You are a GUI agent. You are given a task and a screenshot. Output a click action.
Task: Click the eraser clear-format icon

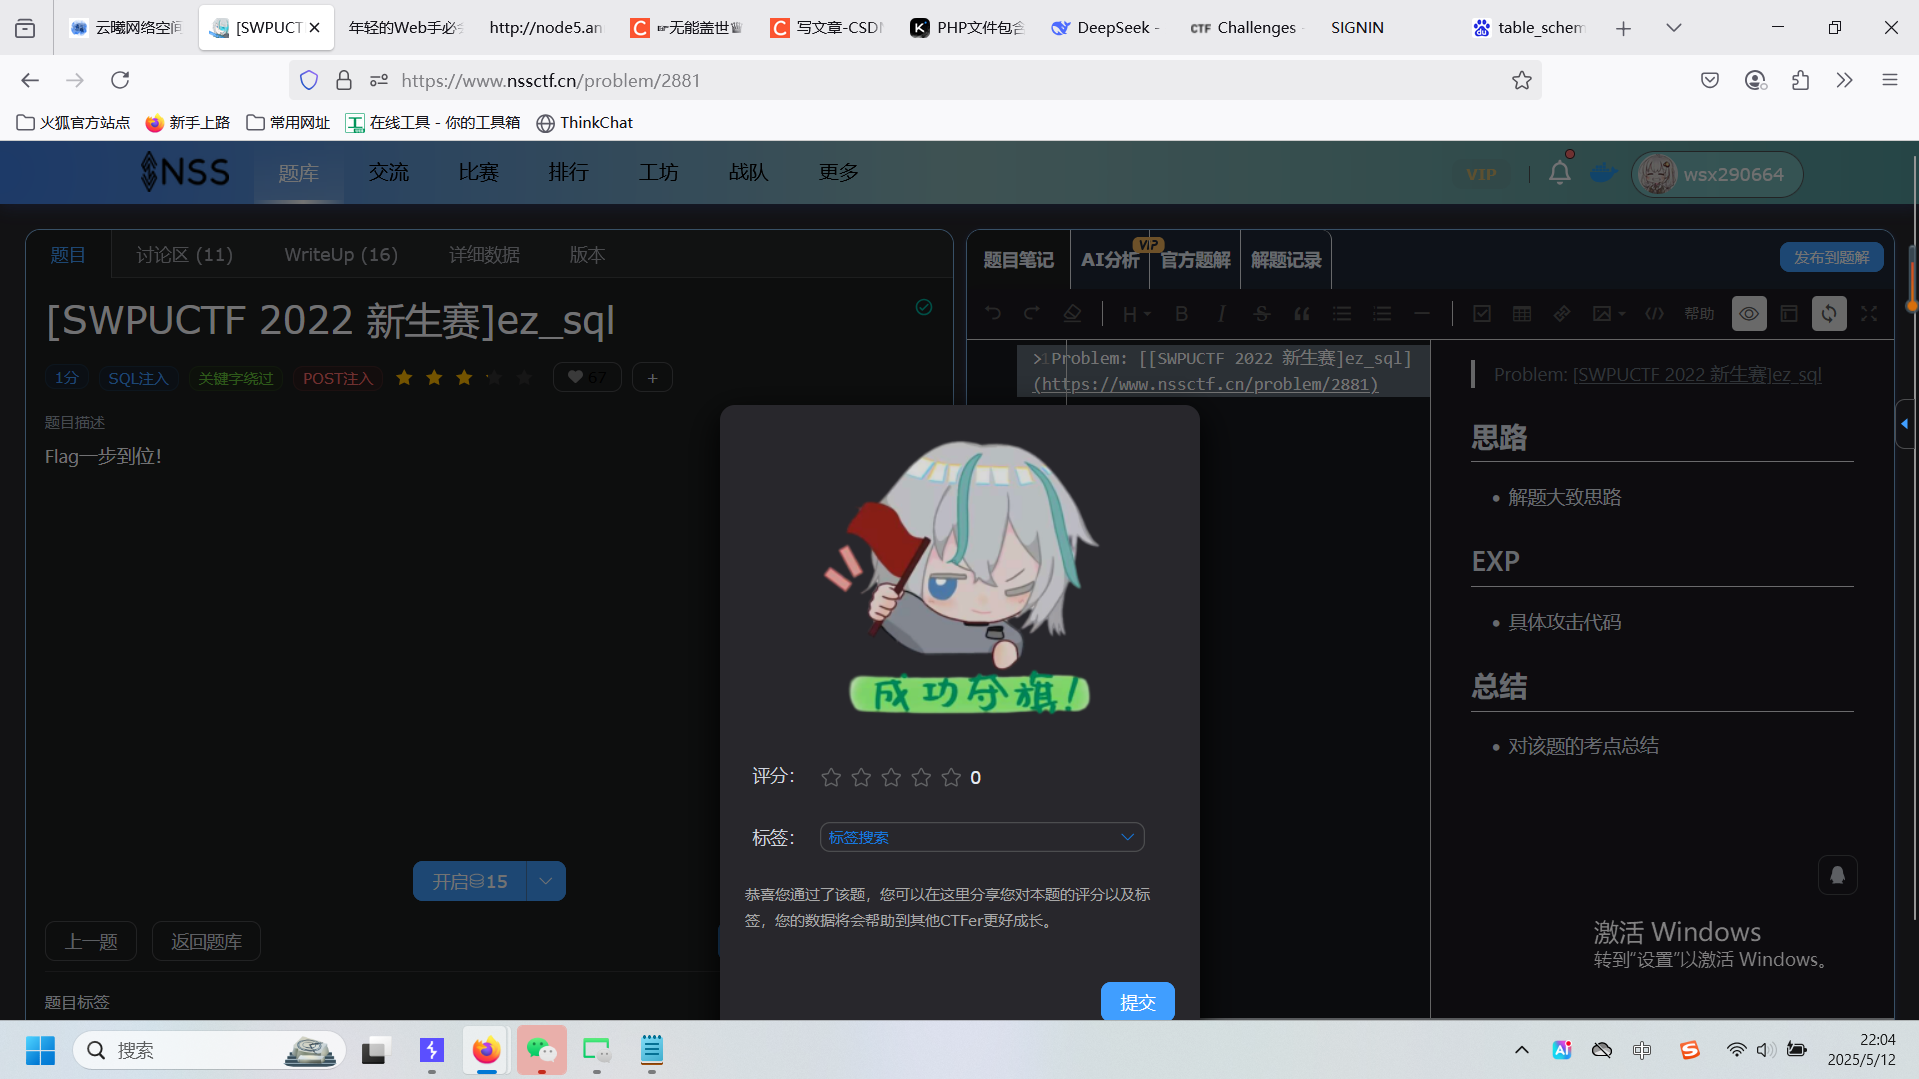pyautogui.click(x=1072, y=314)
